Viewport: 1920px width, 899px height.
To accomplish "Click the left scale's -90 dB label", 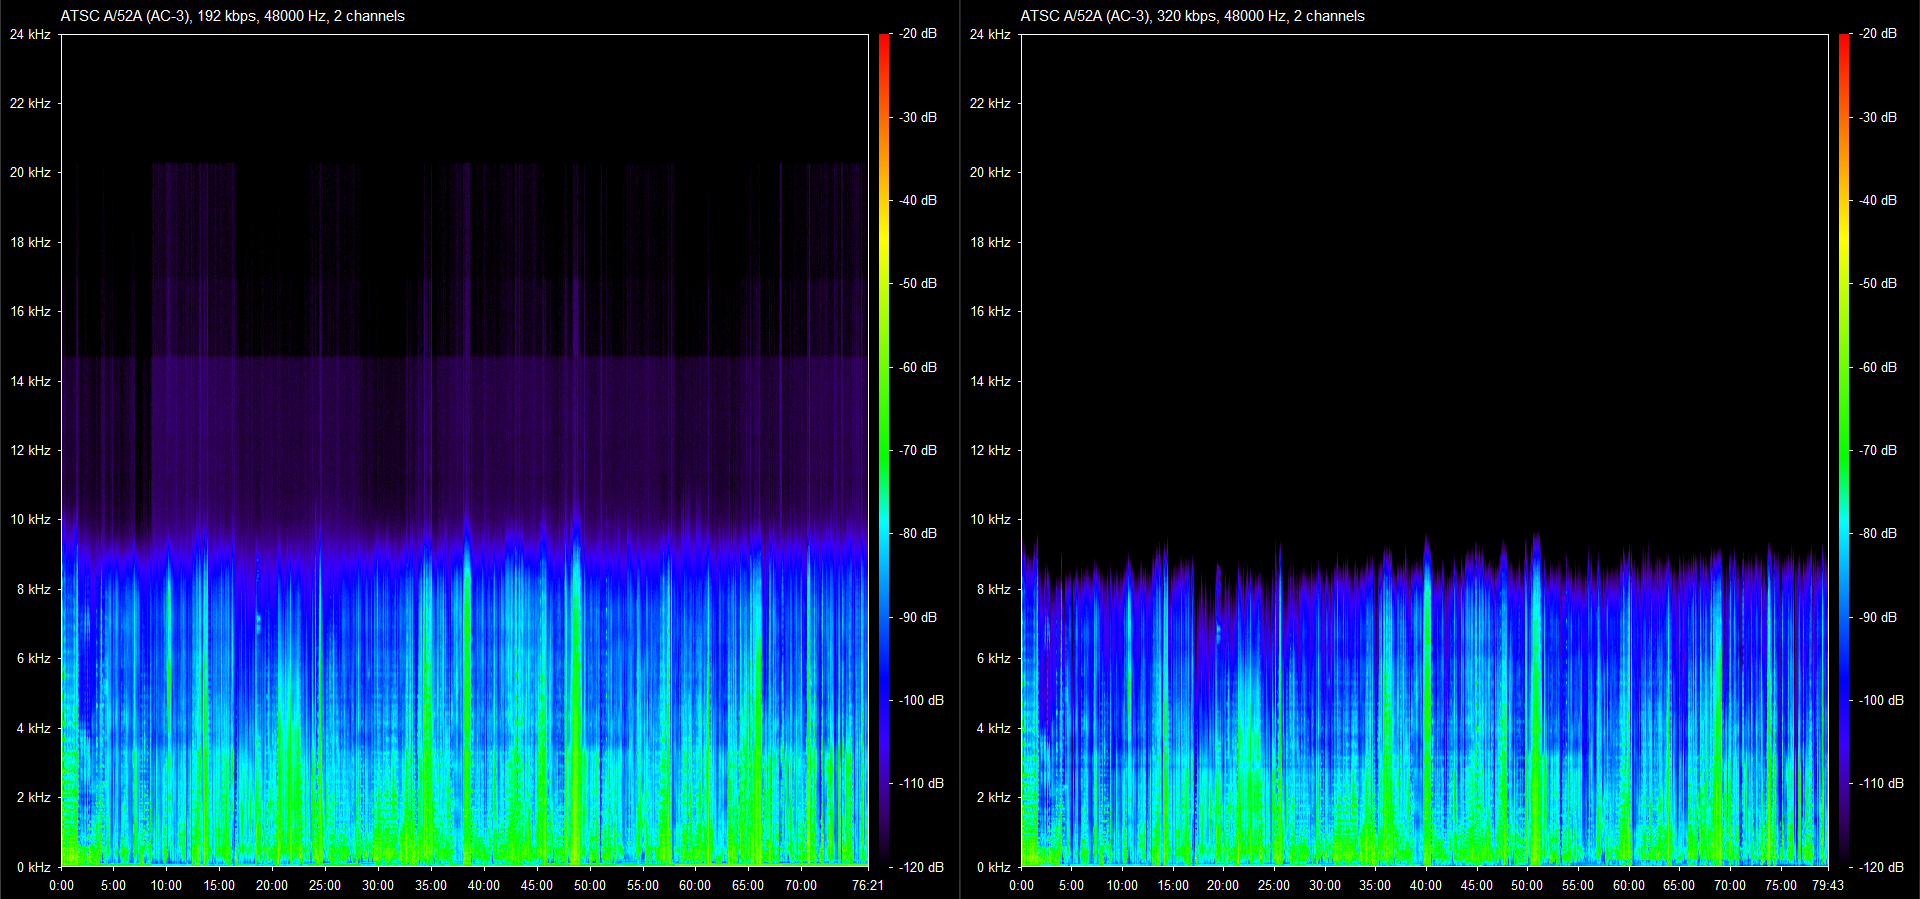I will (x=918, y=617).
